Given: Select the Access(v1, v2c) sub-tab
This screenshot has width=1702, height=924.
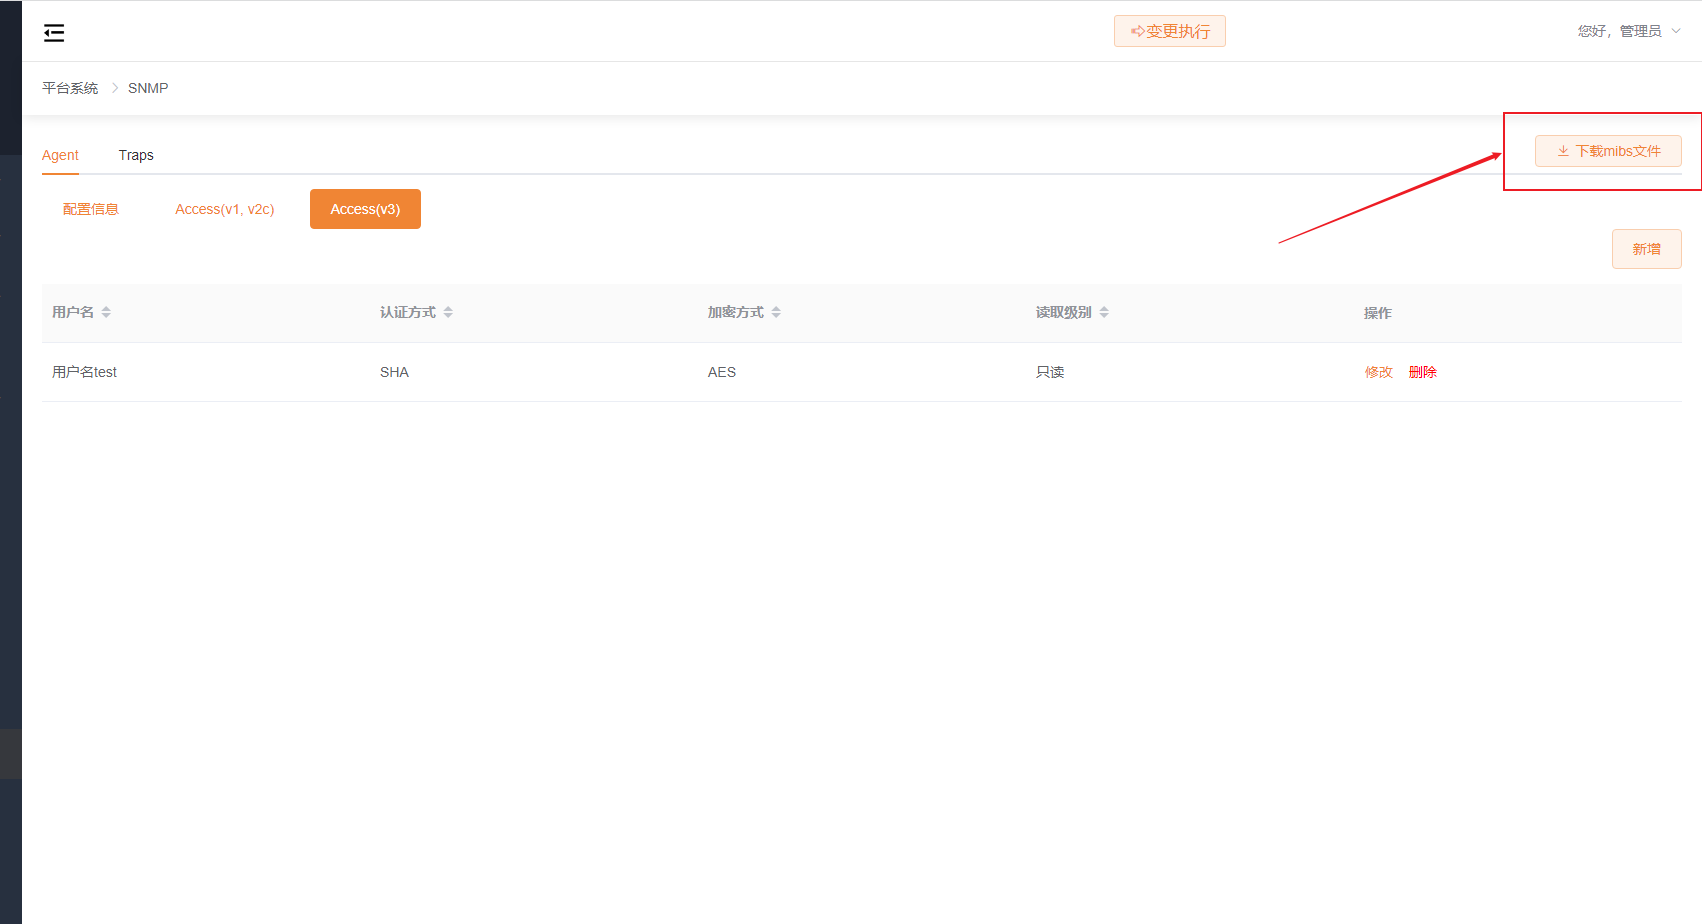Looking at the screenshot, I should (225, 209).
